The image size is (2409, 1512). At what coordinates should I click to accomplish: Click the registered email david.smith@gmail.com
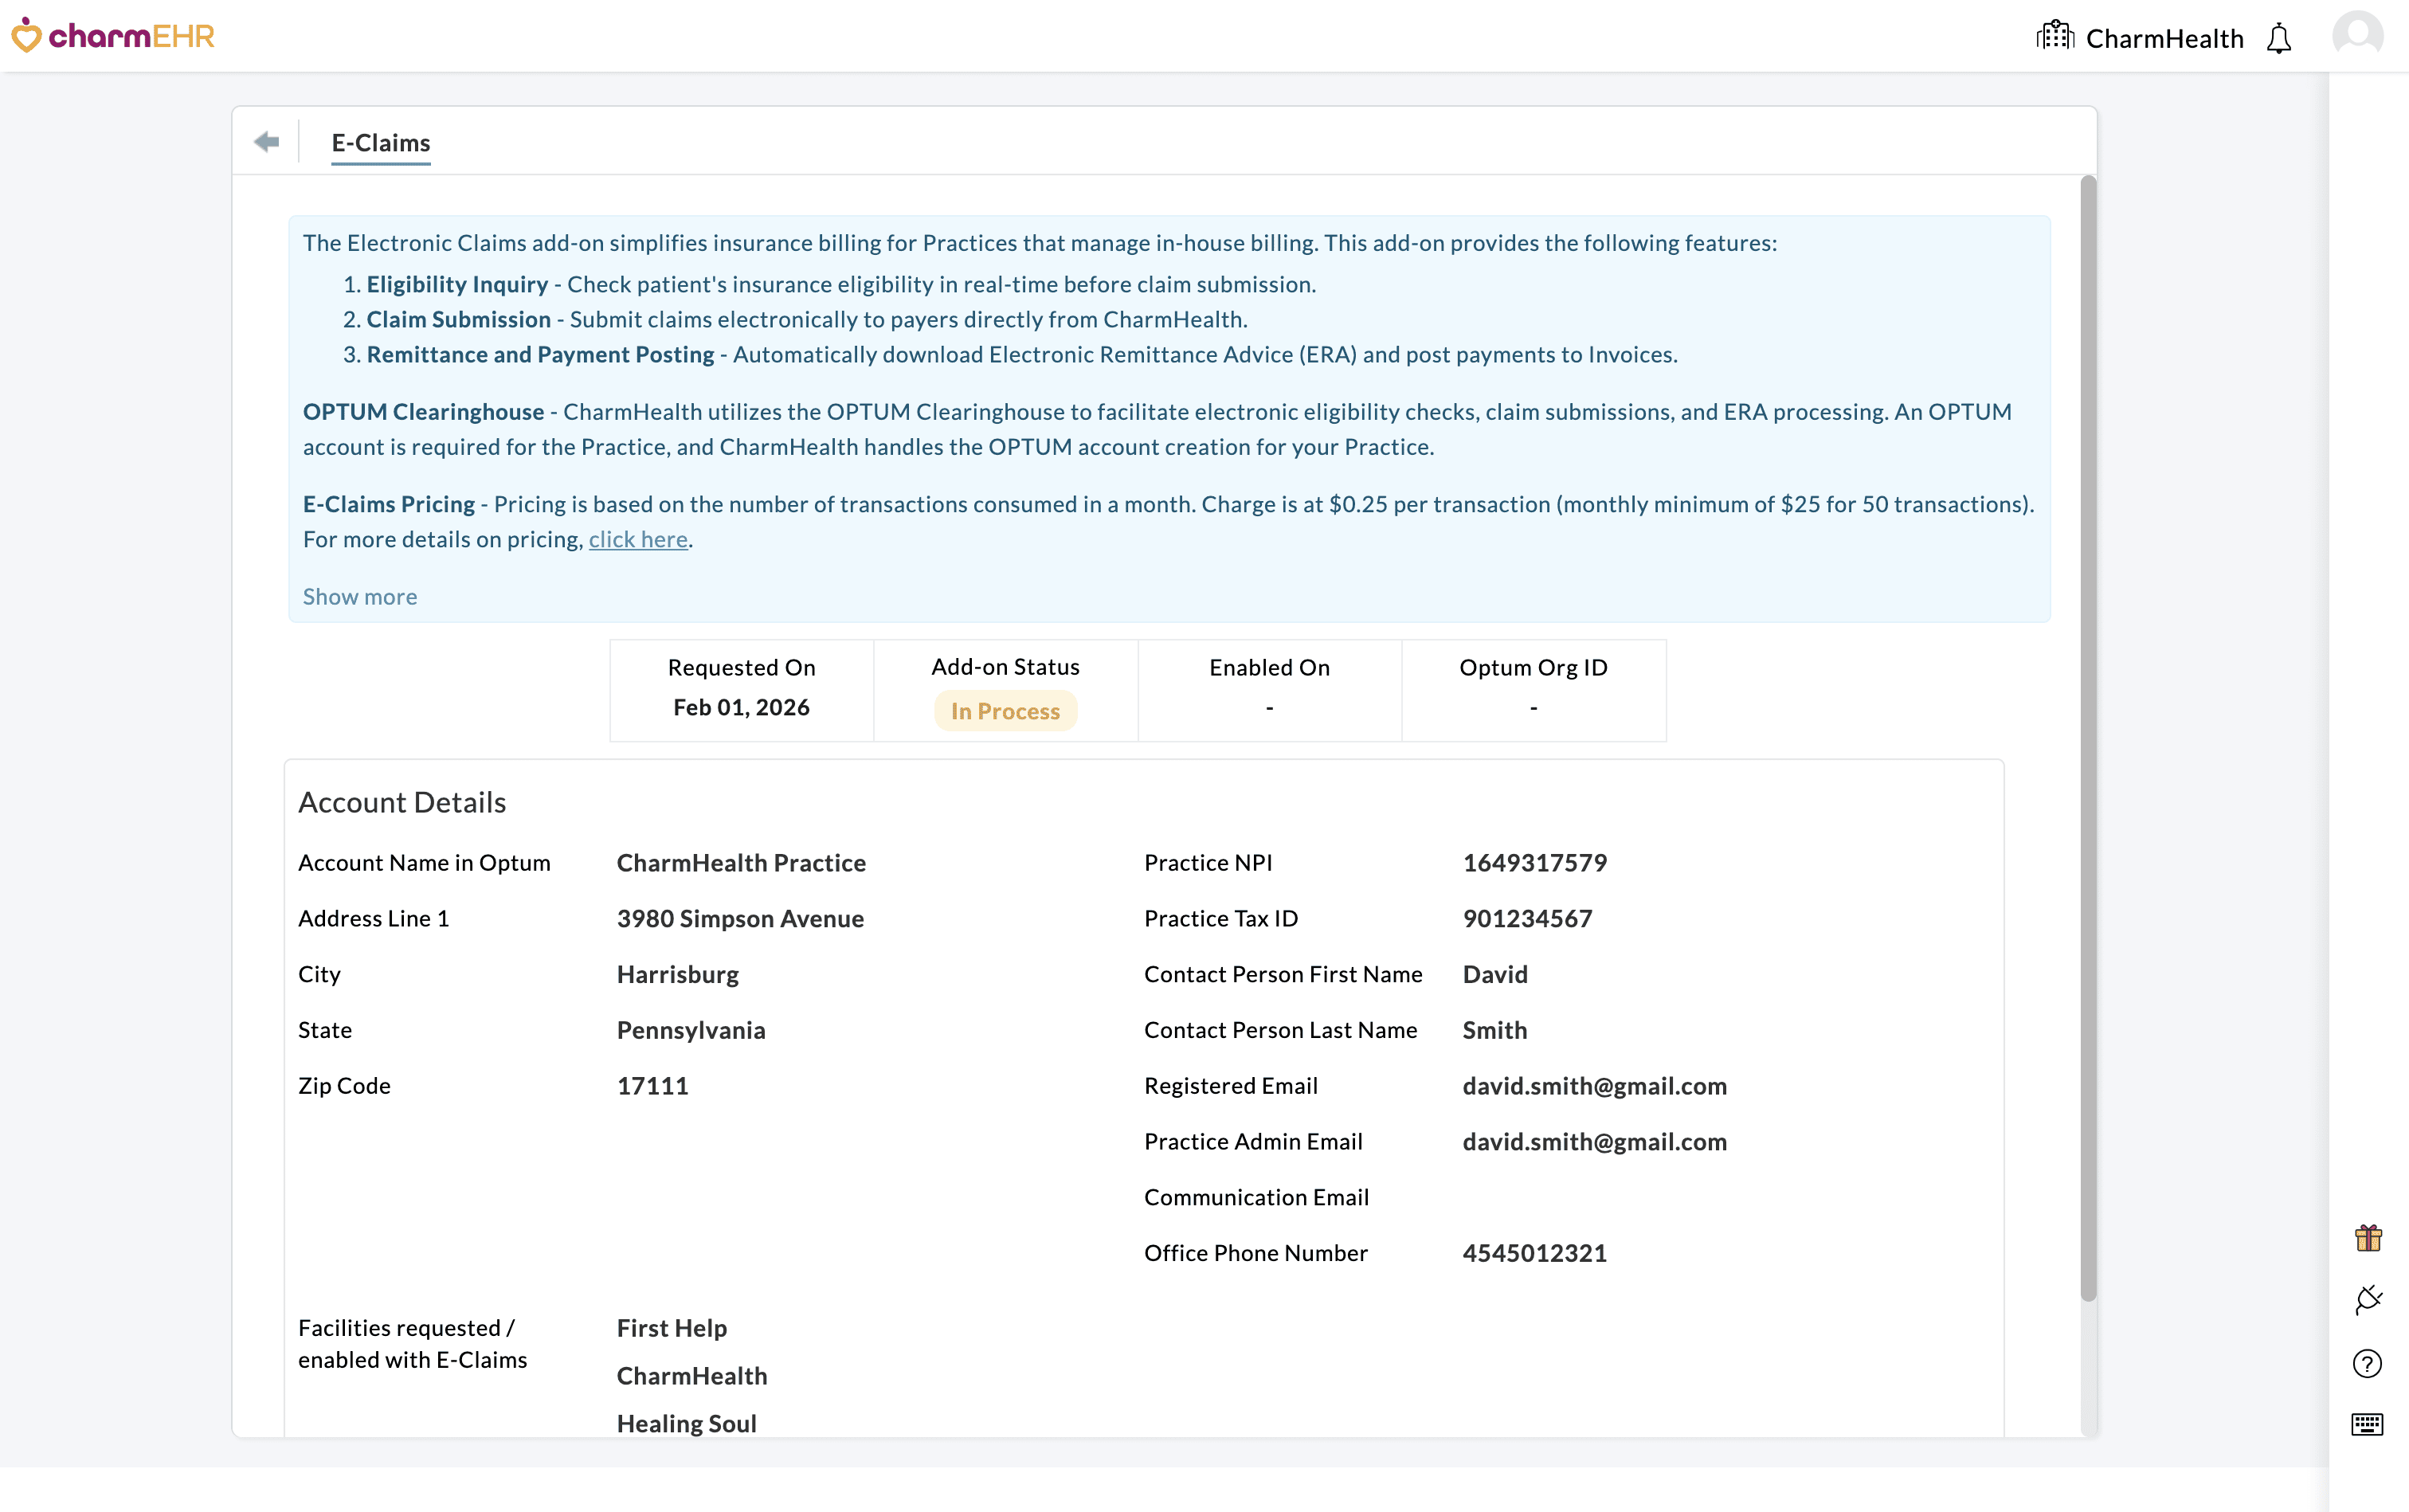click(x=1594, y=1086)
